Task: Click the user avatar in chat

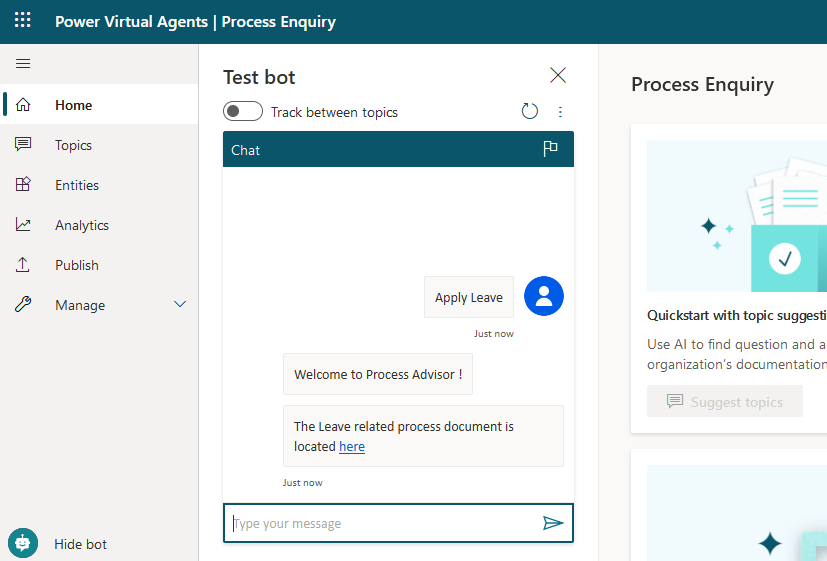Action: pos(544,296)
